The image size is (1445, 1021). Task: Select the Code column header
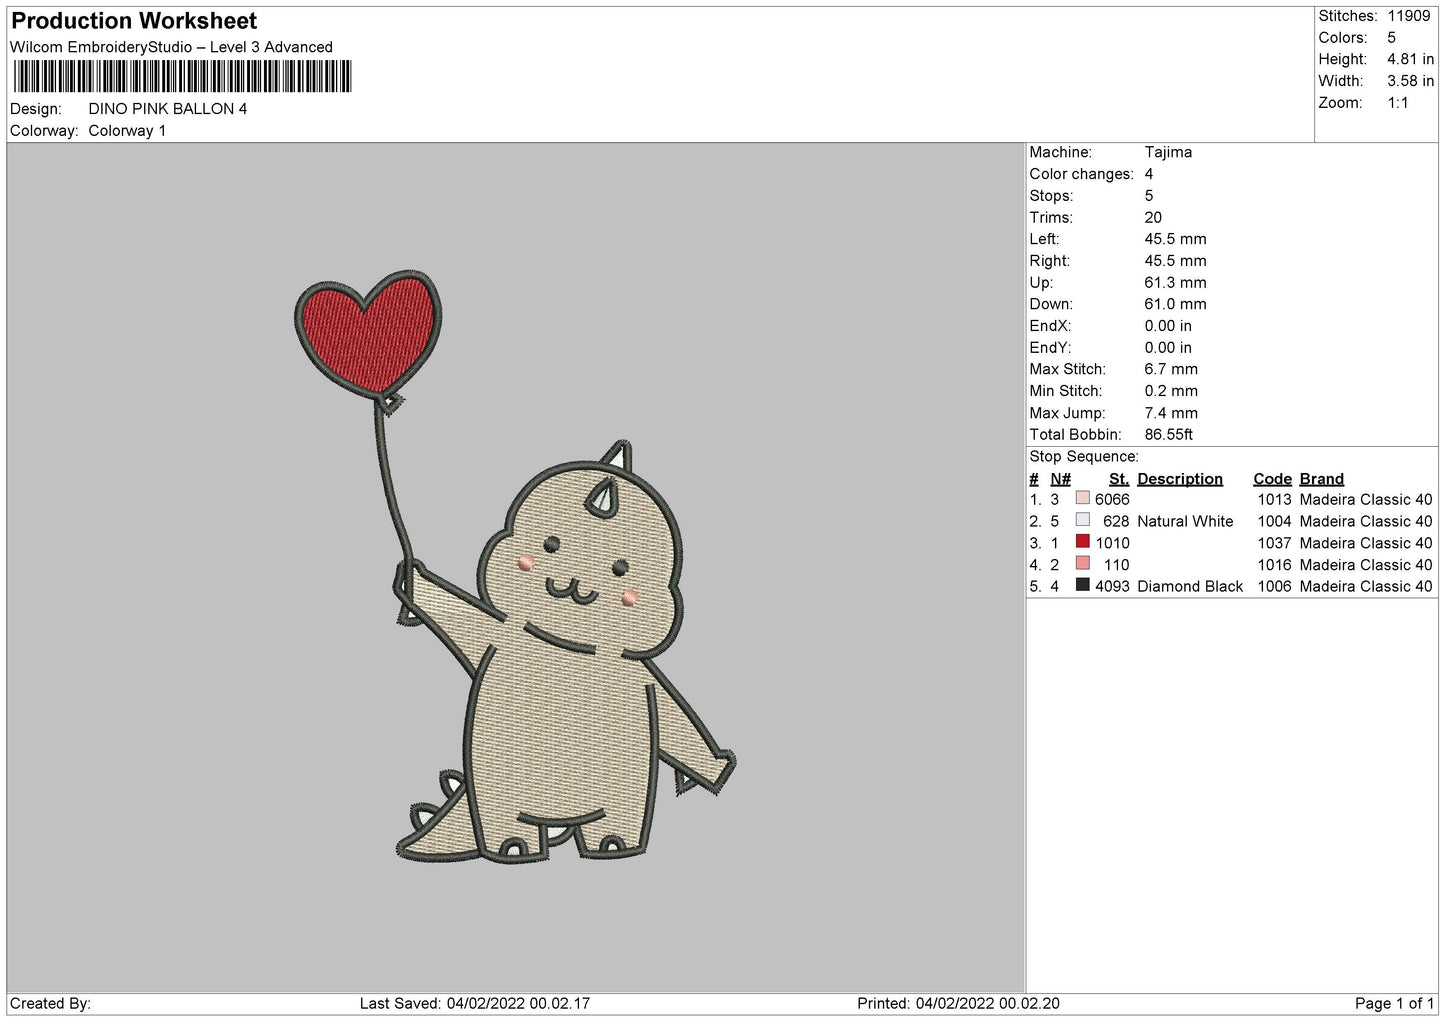1272,479
